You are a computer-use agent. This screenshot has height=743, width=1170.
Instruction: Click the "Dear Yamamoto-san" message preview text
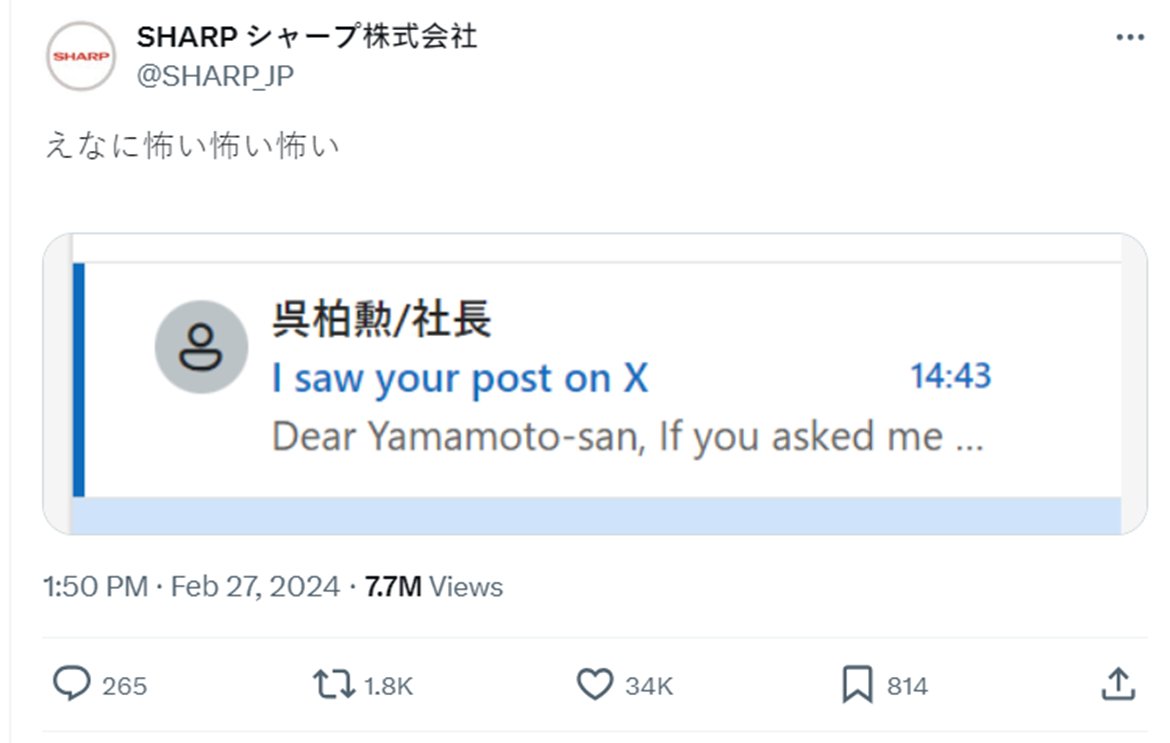click(x=626, y=437)
